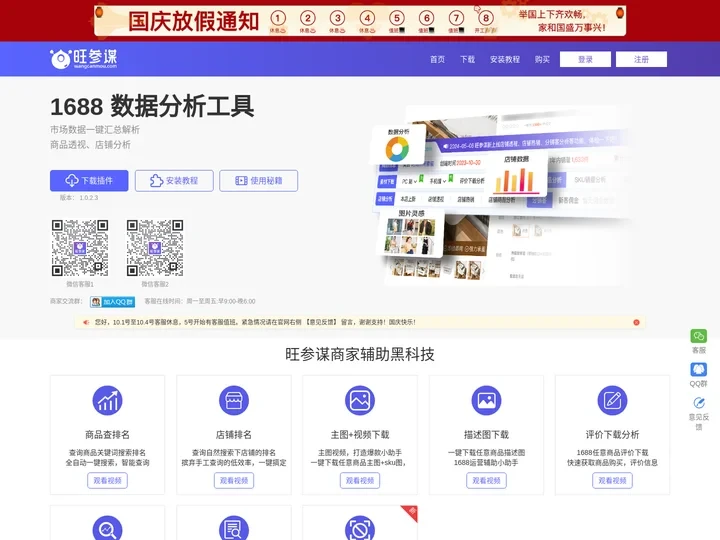Viewport: 720px width, 540px height.
Task: Click the 客服在线时间 text
Action: (200, 302)
